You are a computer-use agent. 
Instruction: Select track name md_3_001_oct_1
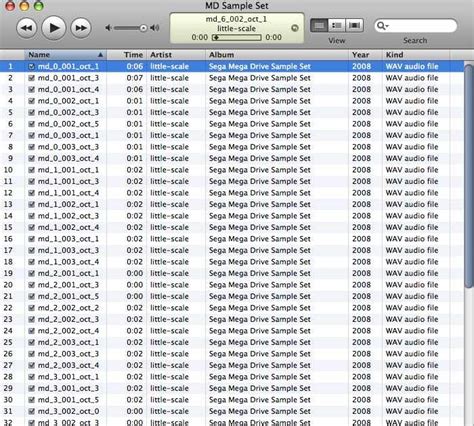[x=68, y=377]
